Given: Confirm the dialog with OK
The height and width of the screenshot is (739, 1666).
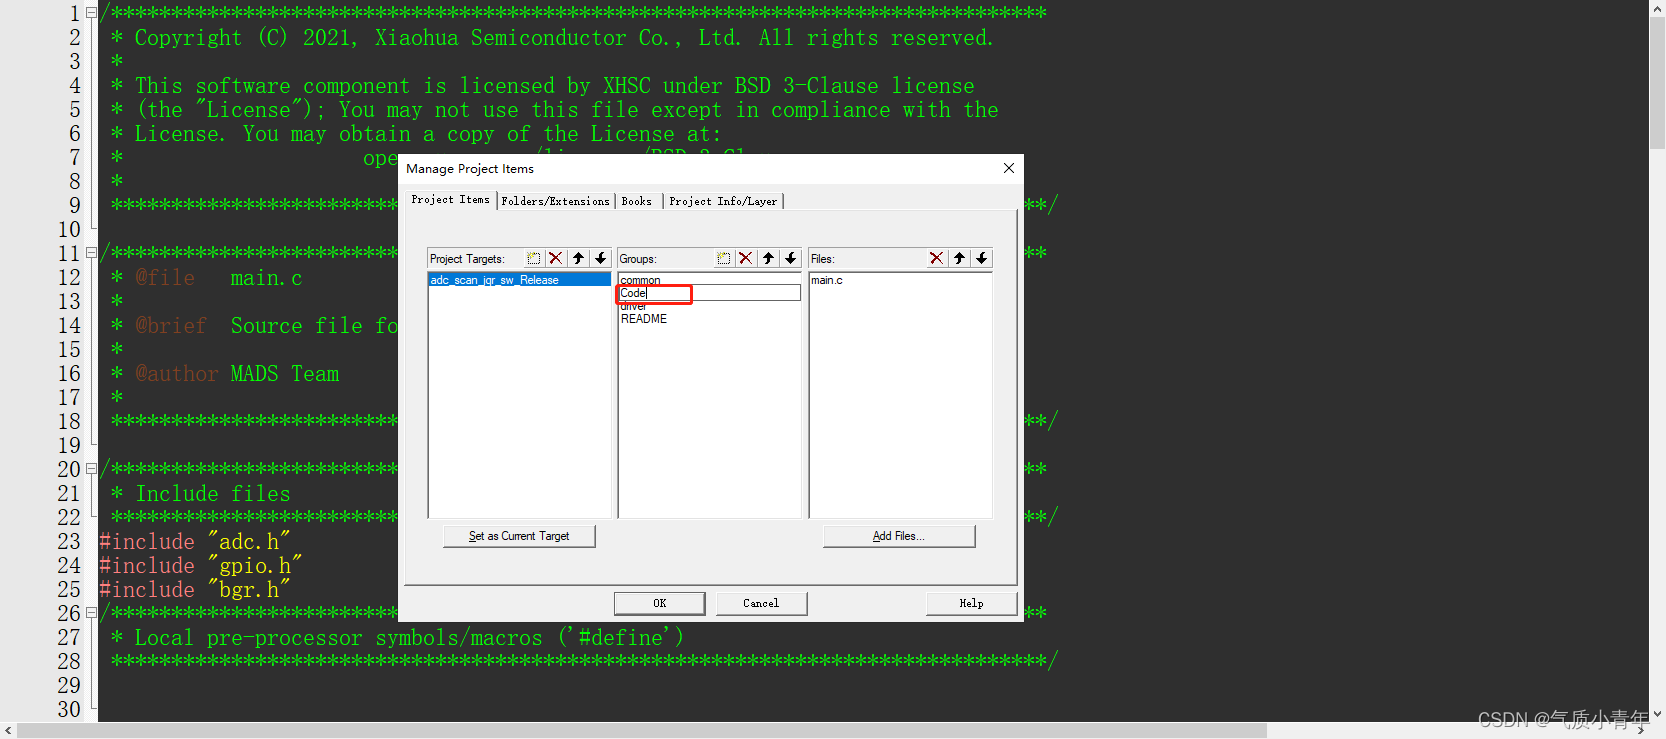Looking at the screenshot, I should (660, 603).
